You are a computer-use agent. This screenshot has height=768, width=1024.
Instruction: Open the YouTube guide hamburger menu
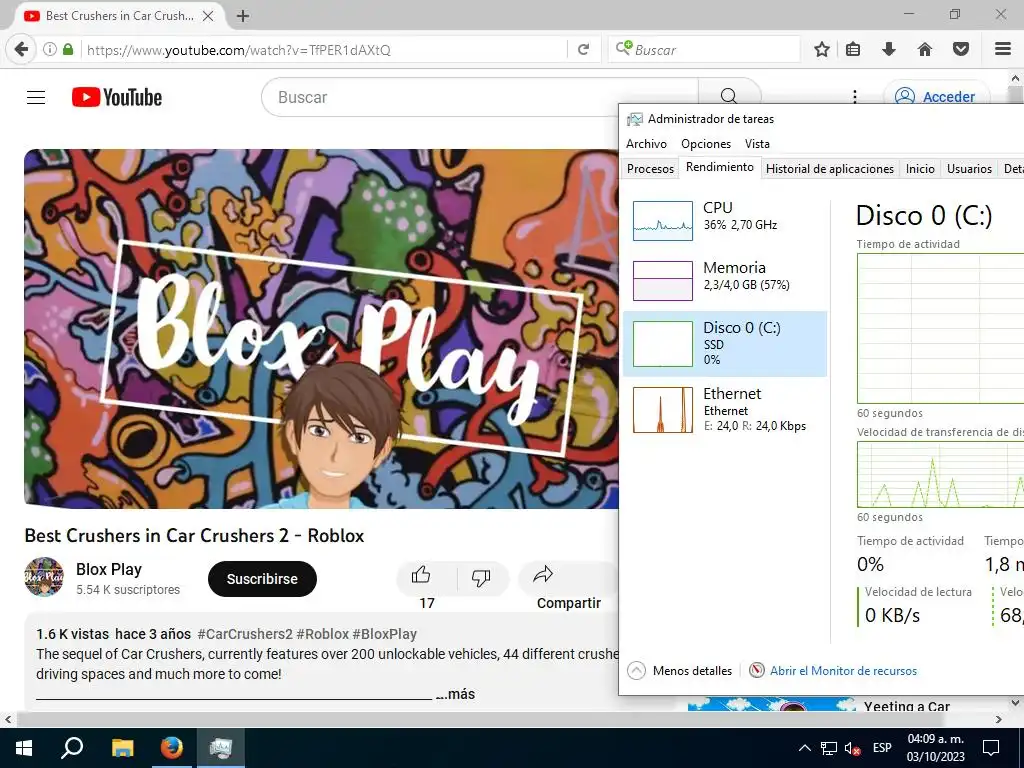click(36, 97)
